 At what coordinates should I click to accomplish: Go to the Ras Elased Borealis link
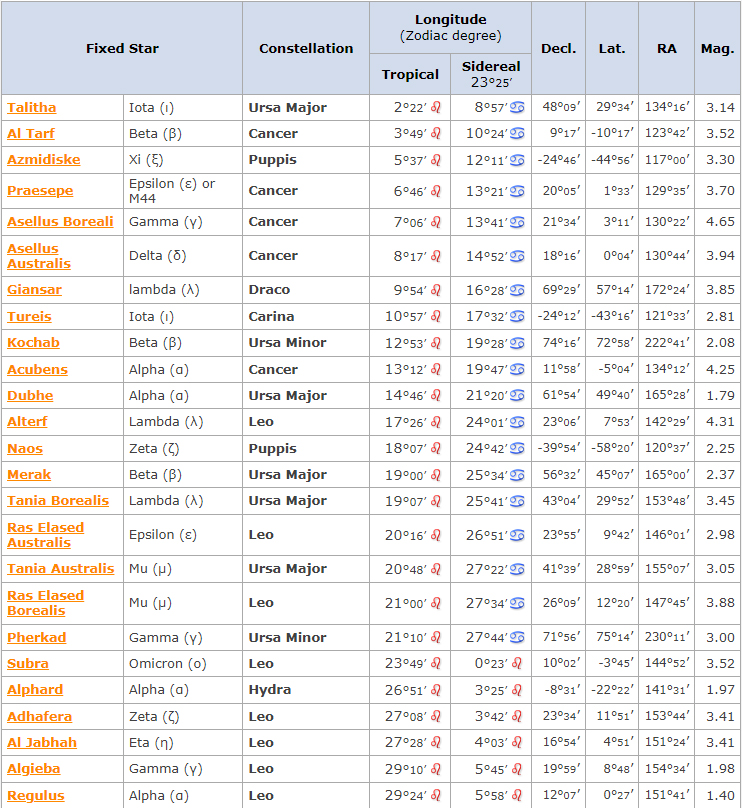(45, 603)
